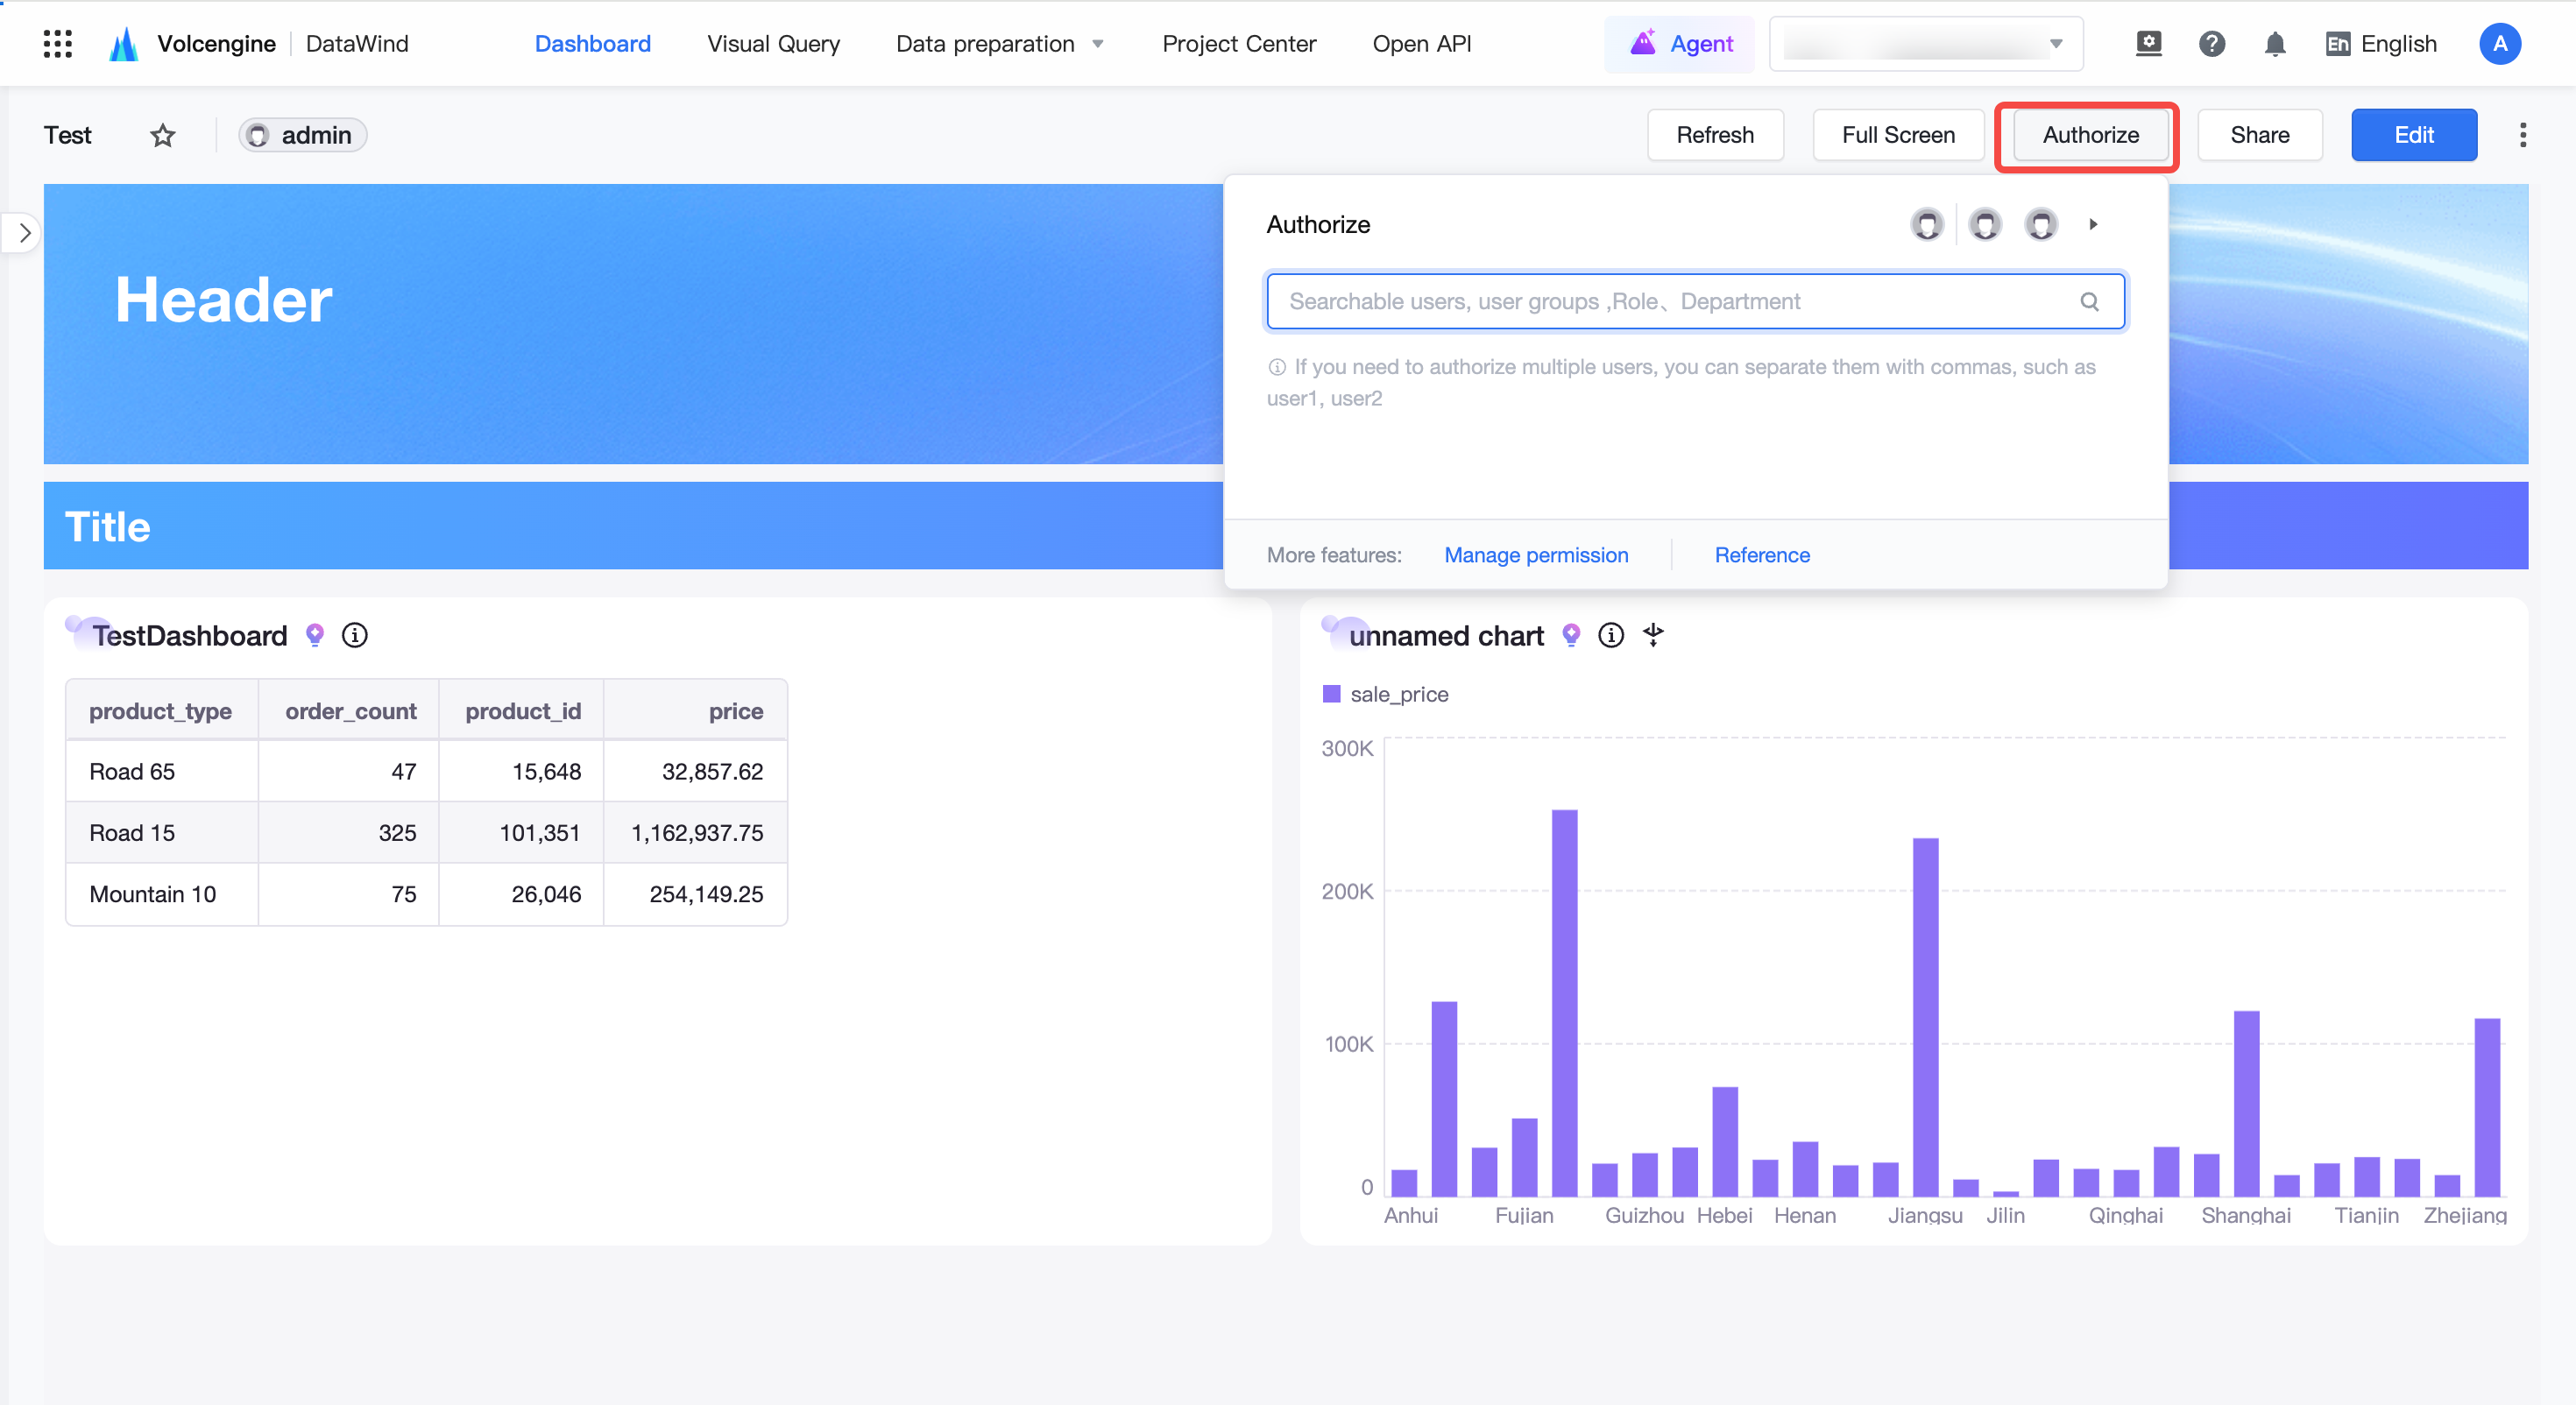Screen dimensions: 2576x1405
Task: Click the Manage permission link
Action: pyautogui.click(x=1536, y=555)
